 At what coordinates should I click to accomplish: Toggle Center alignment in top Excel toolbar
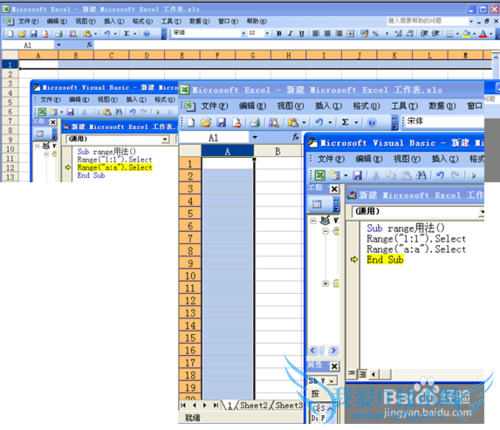pos(327,33)
